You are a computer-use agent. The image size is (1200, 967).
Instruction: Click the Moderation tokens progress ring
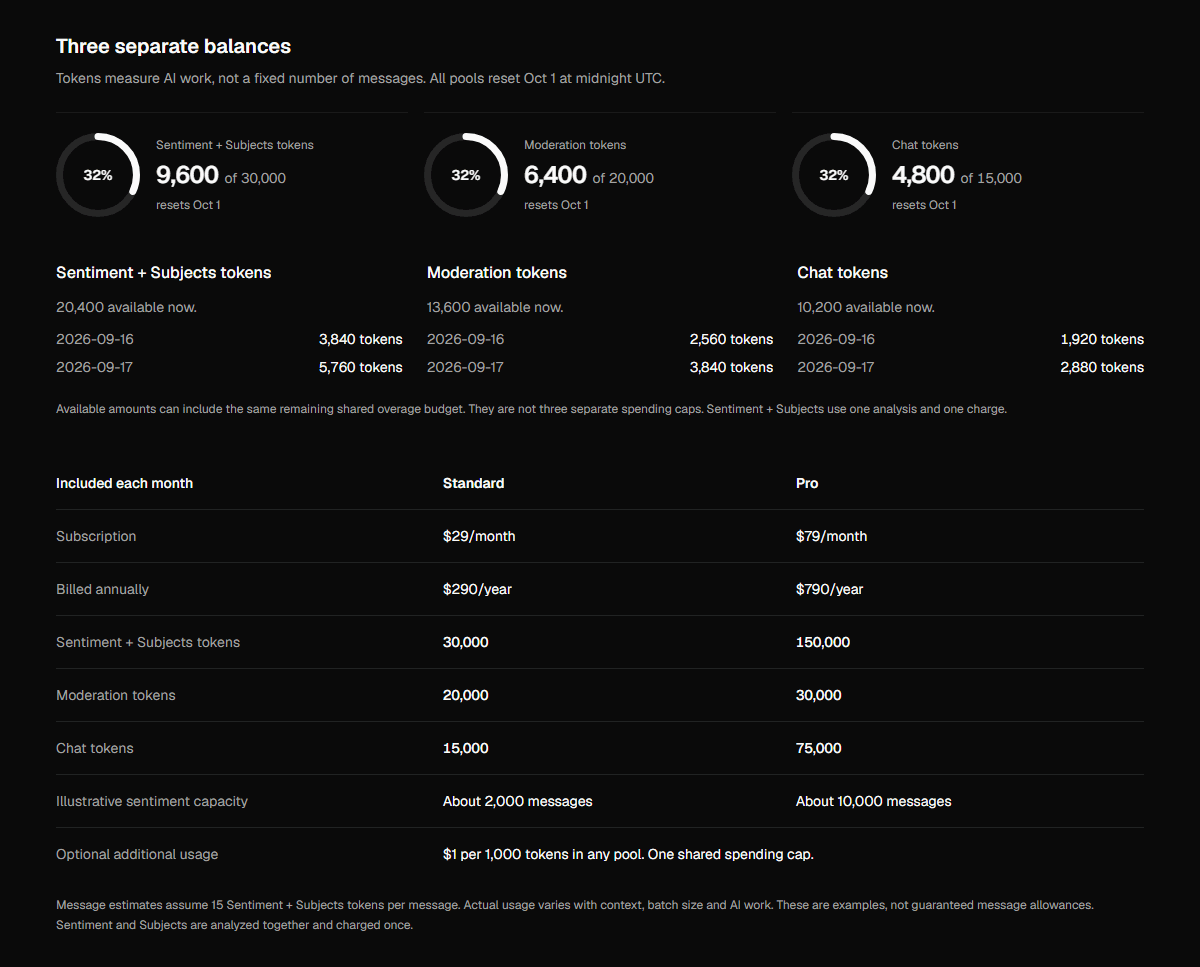pyautogui.click(x=466, y=175)
